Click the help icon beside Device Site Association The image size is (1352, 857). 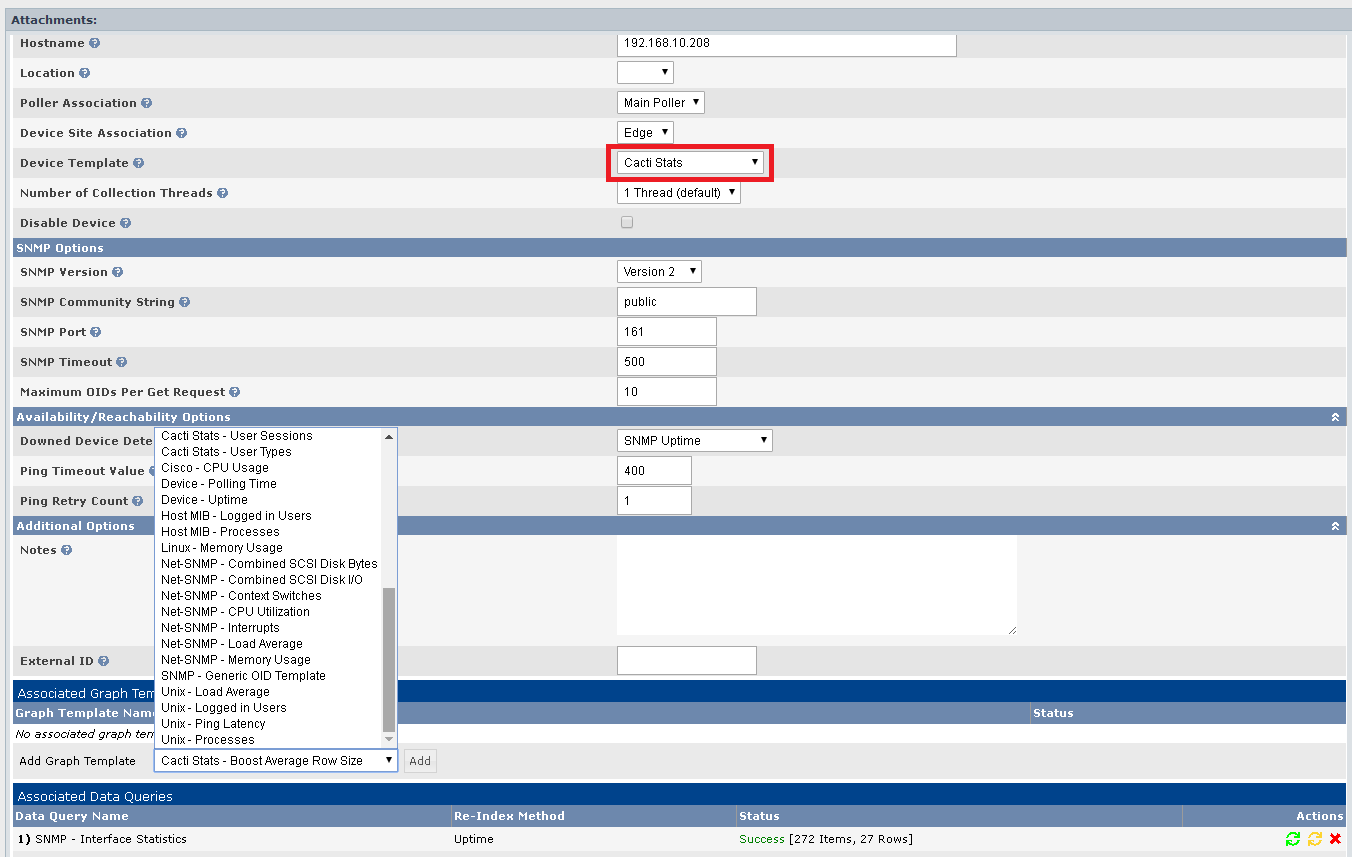click(181, 133)
